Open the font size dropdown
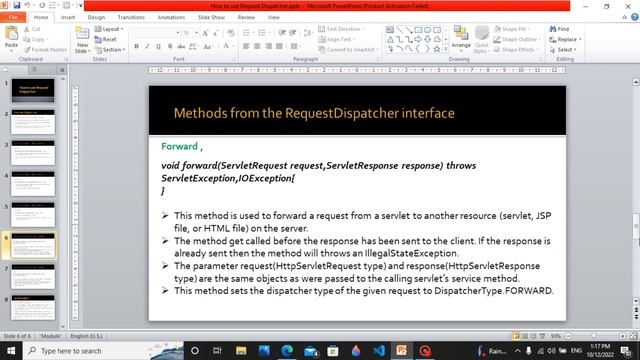The height and width of the screenshot is (360, 640). (x=196, y=33)
